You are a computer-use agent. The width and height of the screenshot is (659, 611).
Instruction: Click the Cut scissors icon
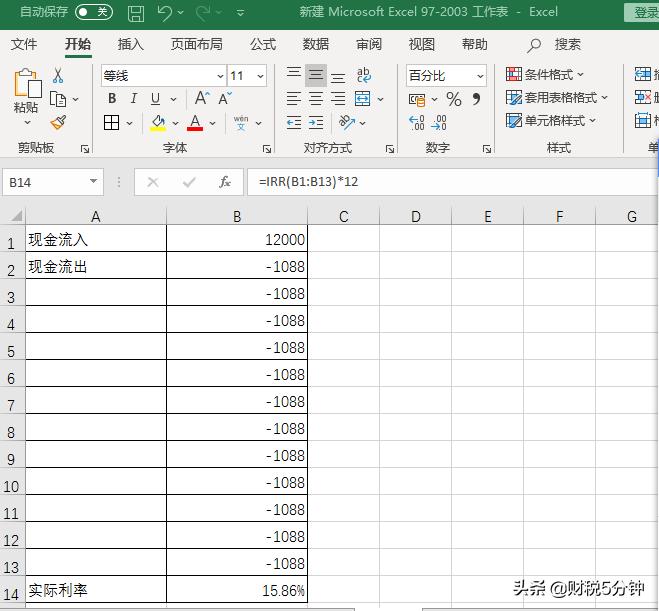pyautogui.click(x=58, y=76)
